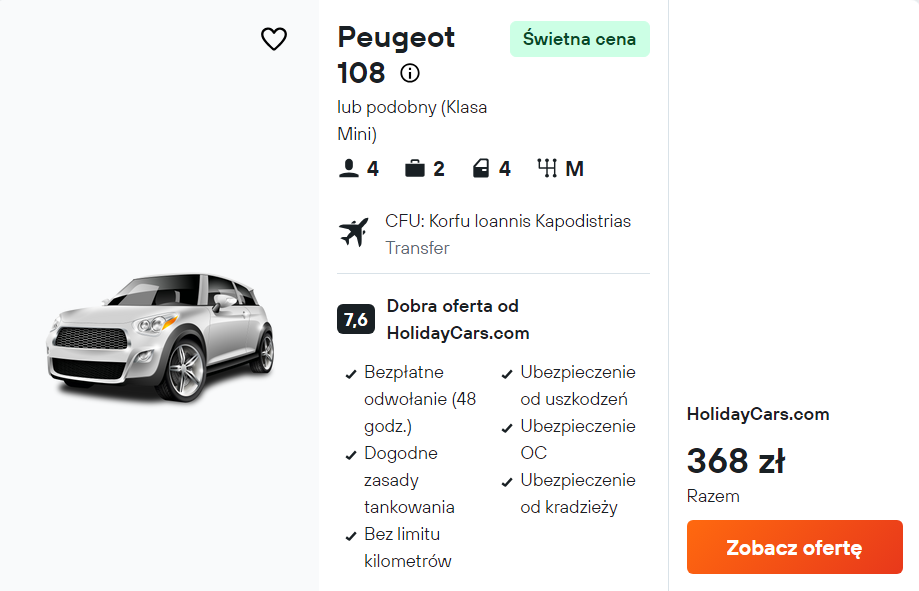Click the HolidayCars.com provider name above price
Viewport: 919px width, 591px height.
tap(758, 414)
